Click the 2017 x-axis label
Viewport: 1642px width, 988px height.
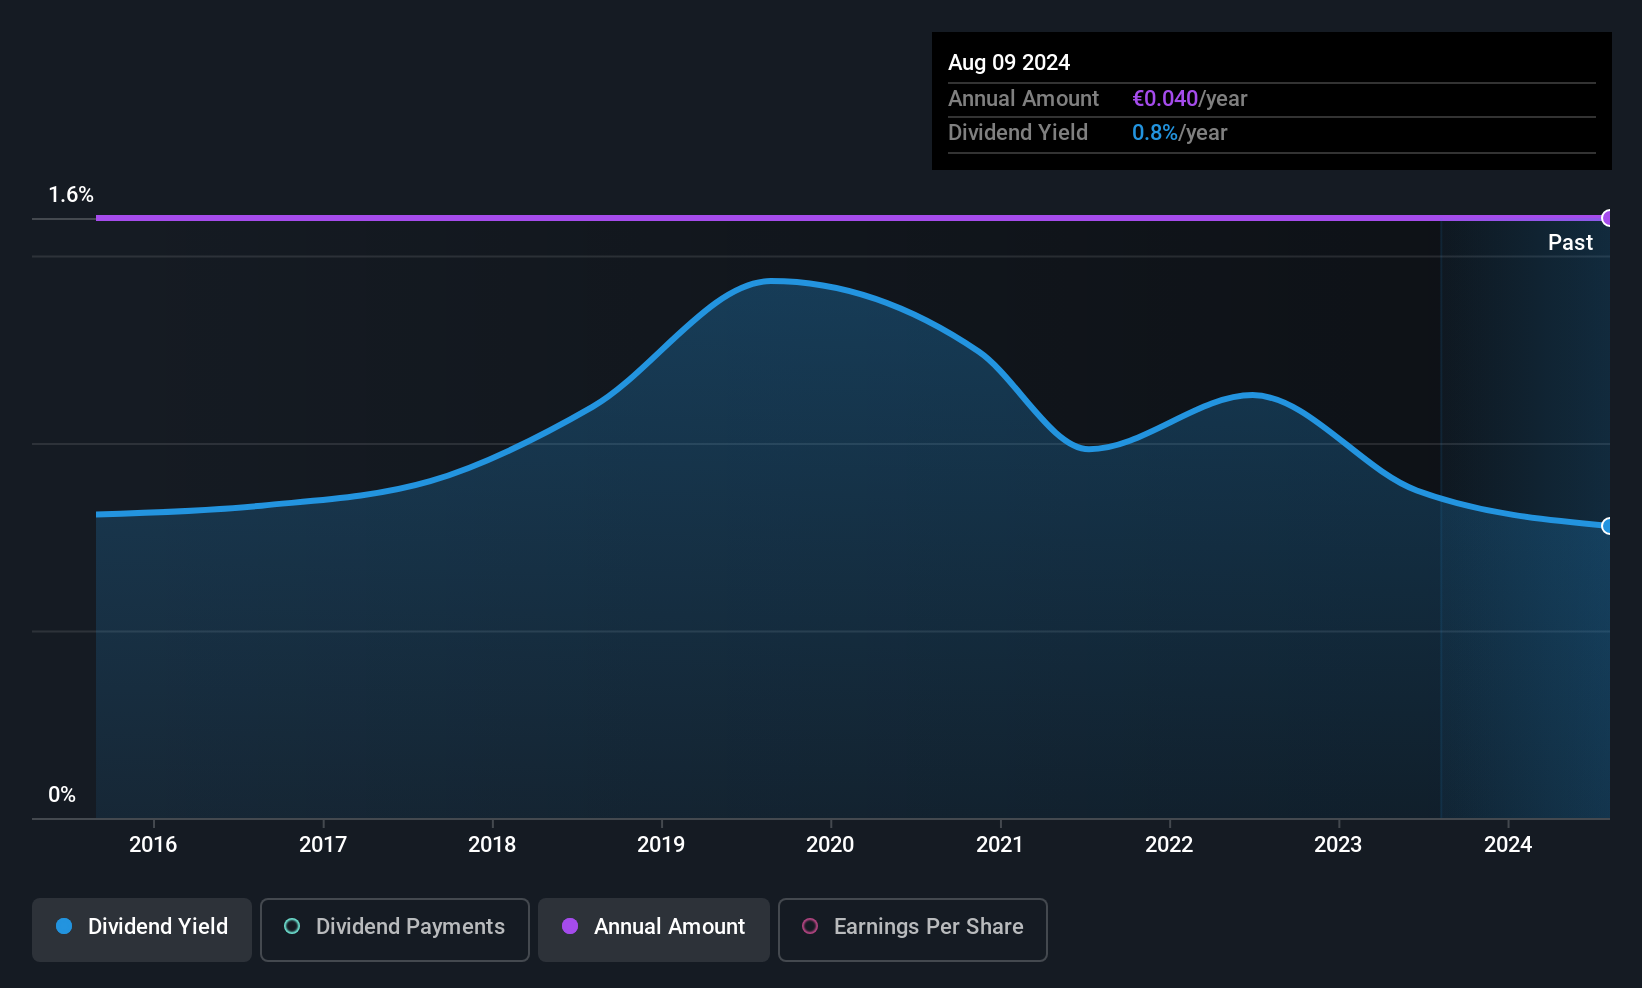point(323,845)
